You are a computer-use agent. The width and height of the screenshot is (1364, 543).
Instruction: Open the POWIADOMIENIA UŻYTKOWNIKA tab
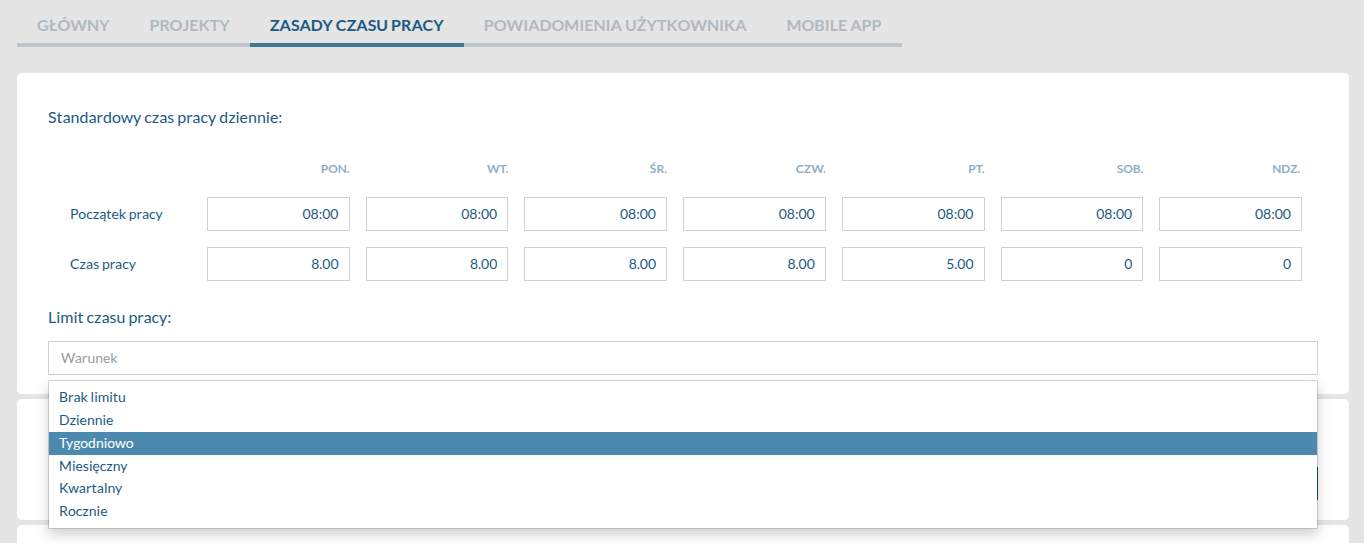tap(615, 26)
